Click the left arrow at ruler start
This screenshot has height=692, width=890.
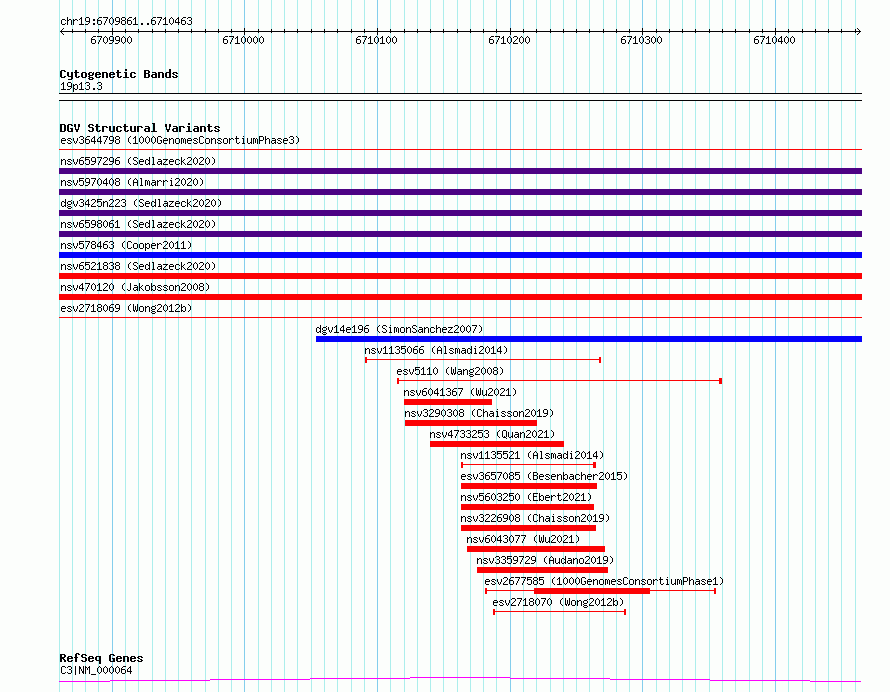point(62,31)
